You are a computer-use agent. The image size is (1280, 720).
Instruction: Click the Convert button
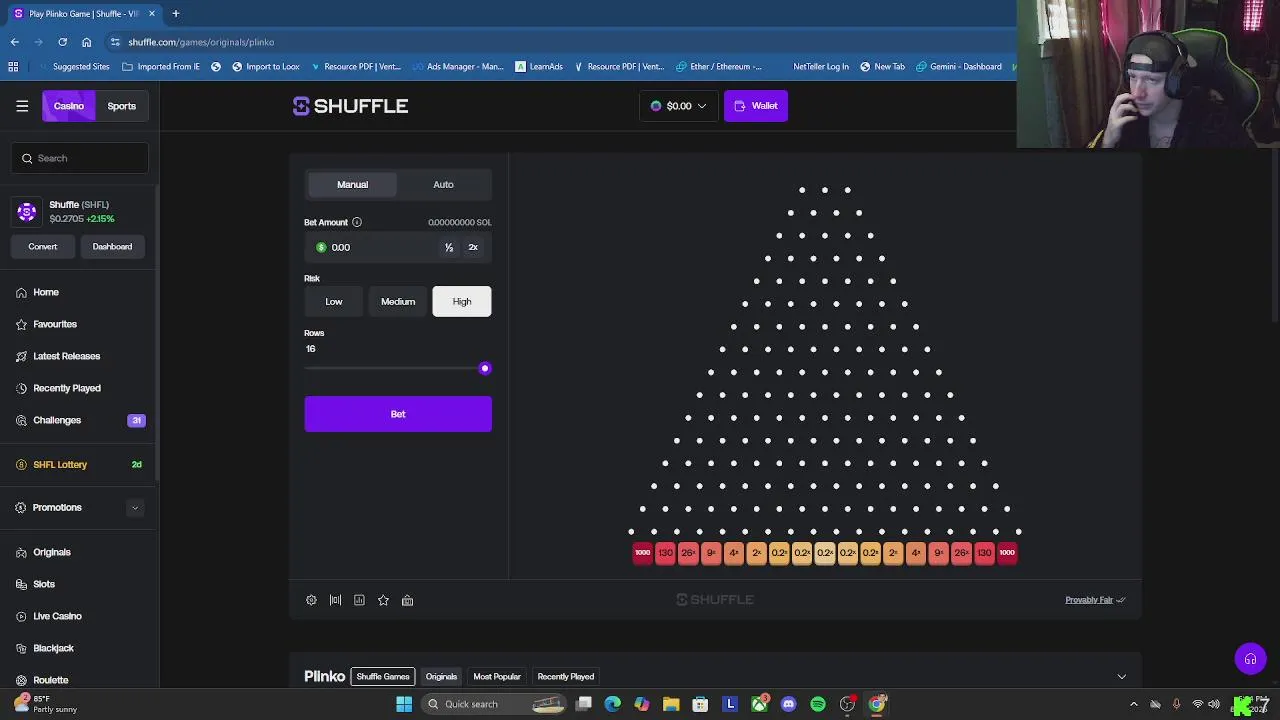(43, 246)
